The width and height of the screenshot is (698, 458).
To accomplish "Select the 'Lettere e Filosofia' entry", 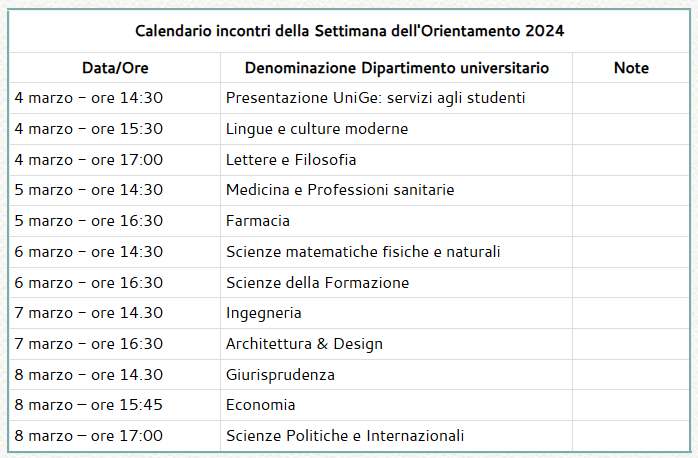I will [x=291, y=160].
